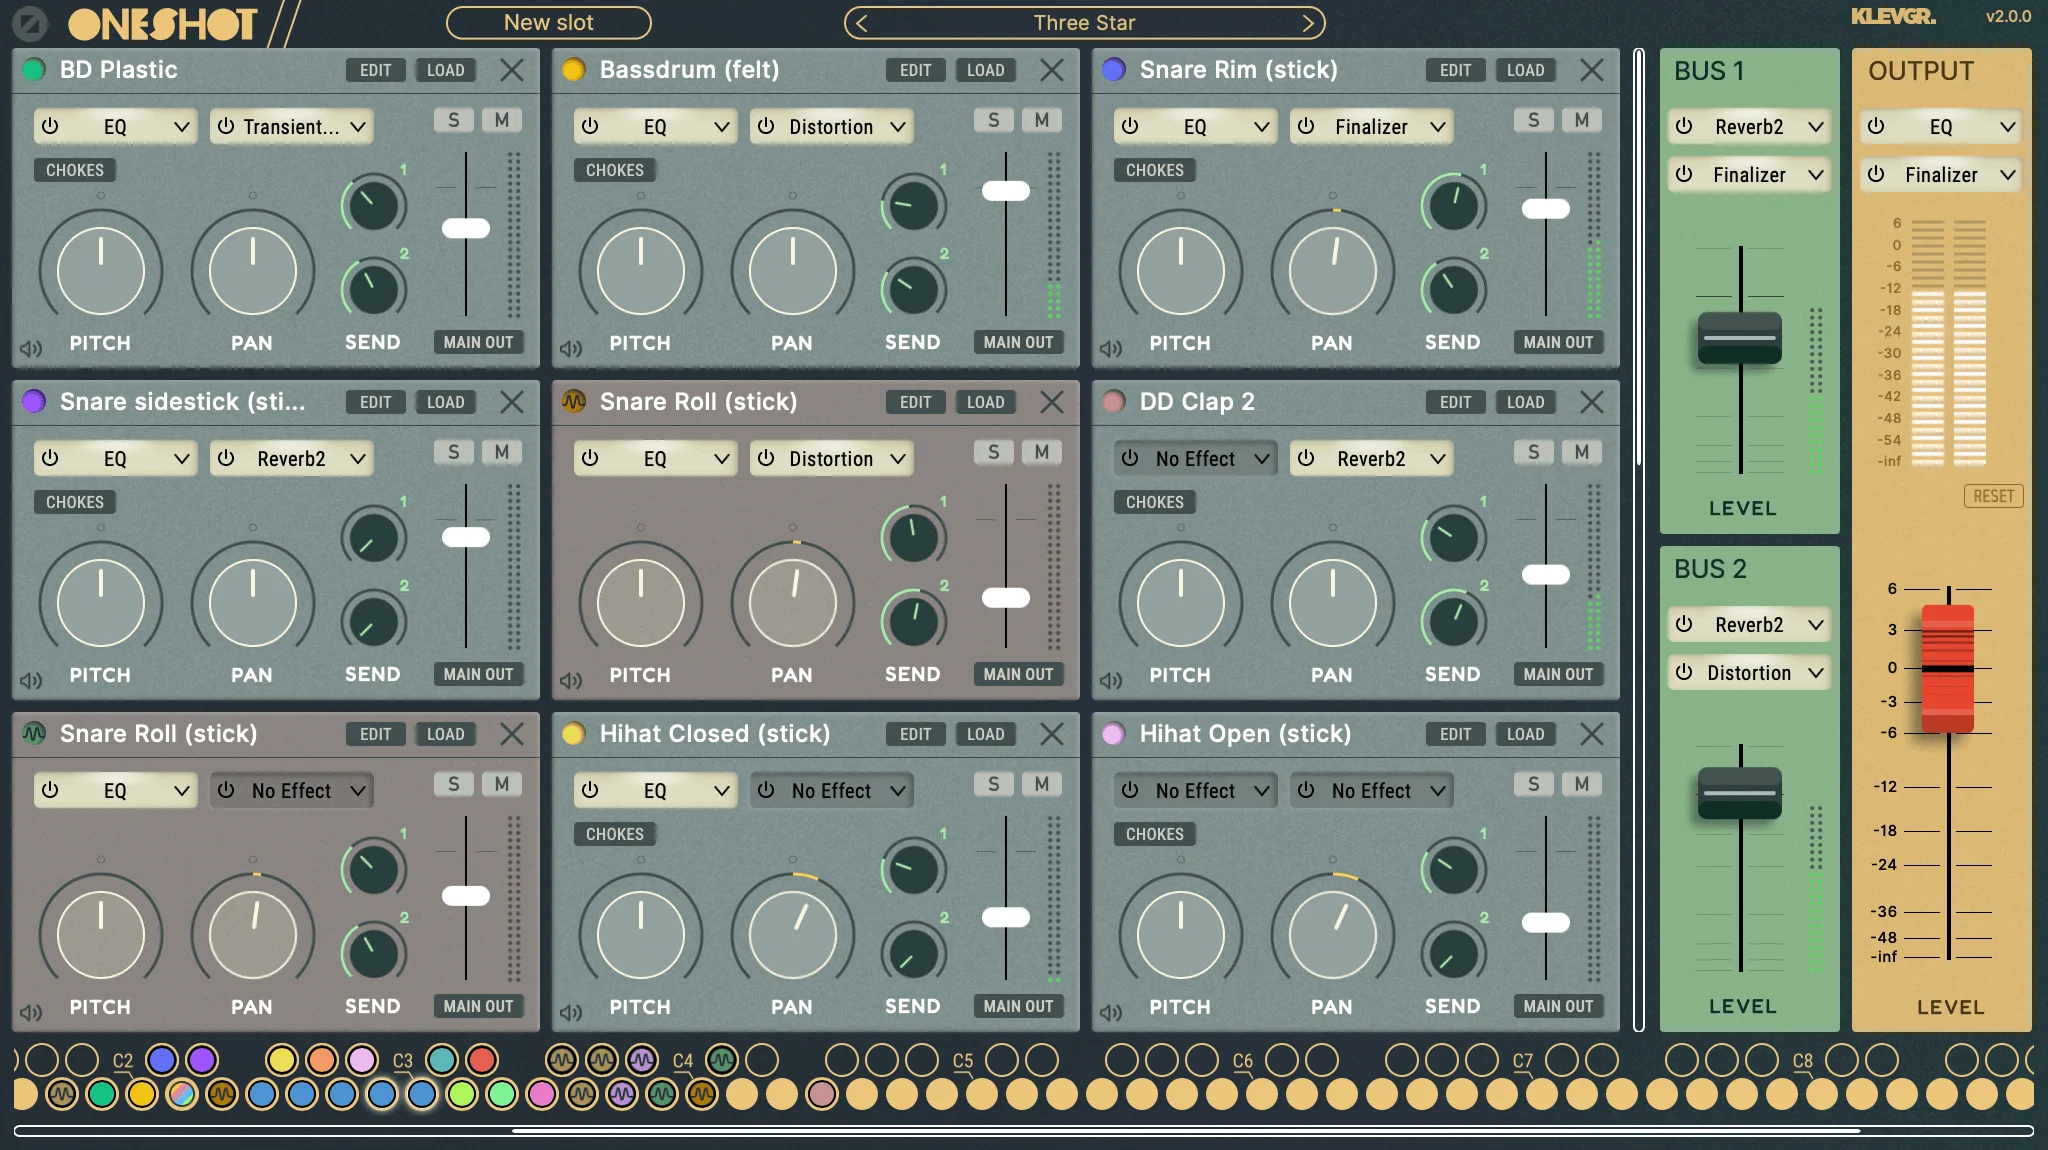Viewport: 2048px width, 1150px height.
Task: Click the bypass icon in top-left corner
Action: pyautogui.click(x=30, y=22)
